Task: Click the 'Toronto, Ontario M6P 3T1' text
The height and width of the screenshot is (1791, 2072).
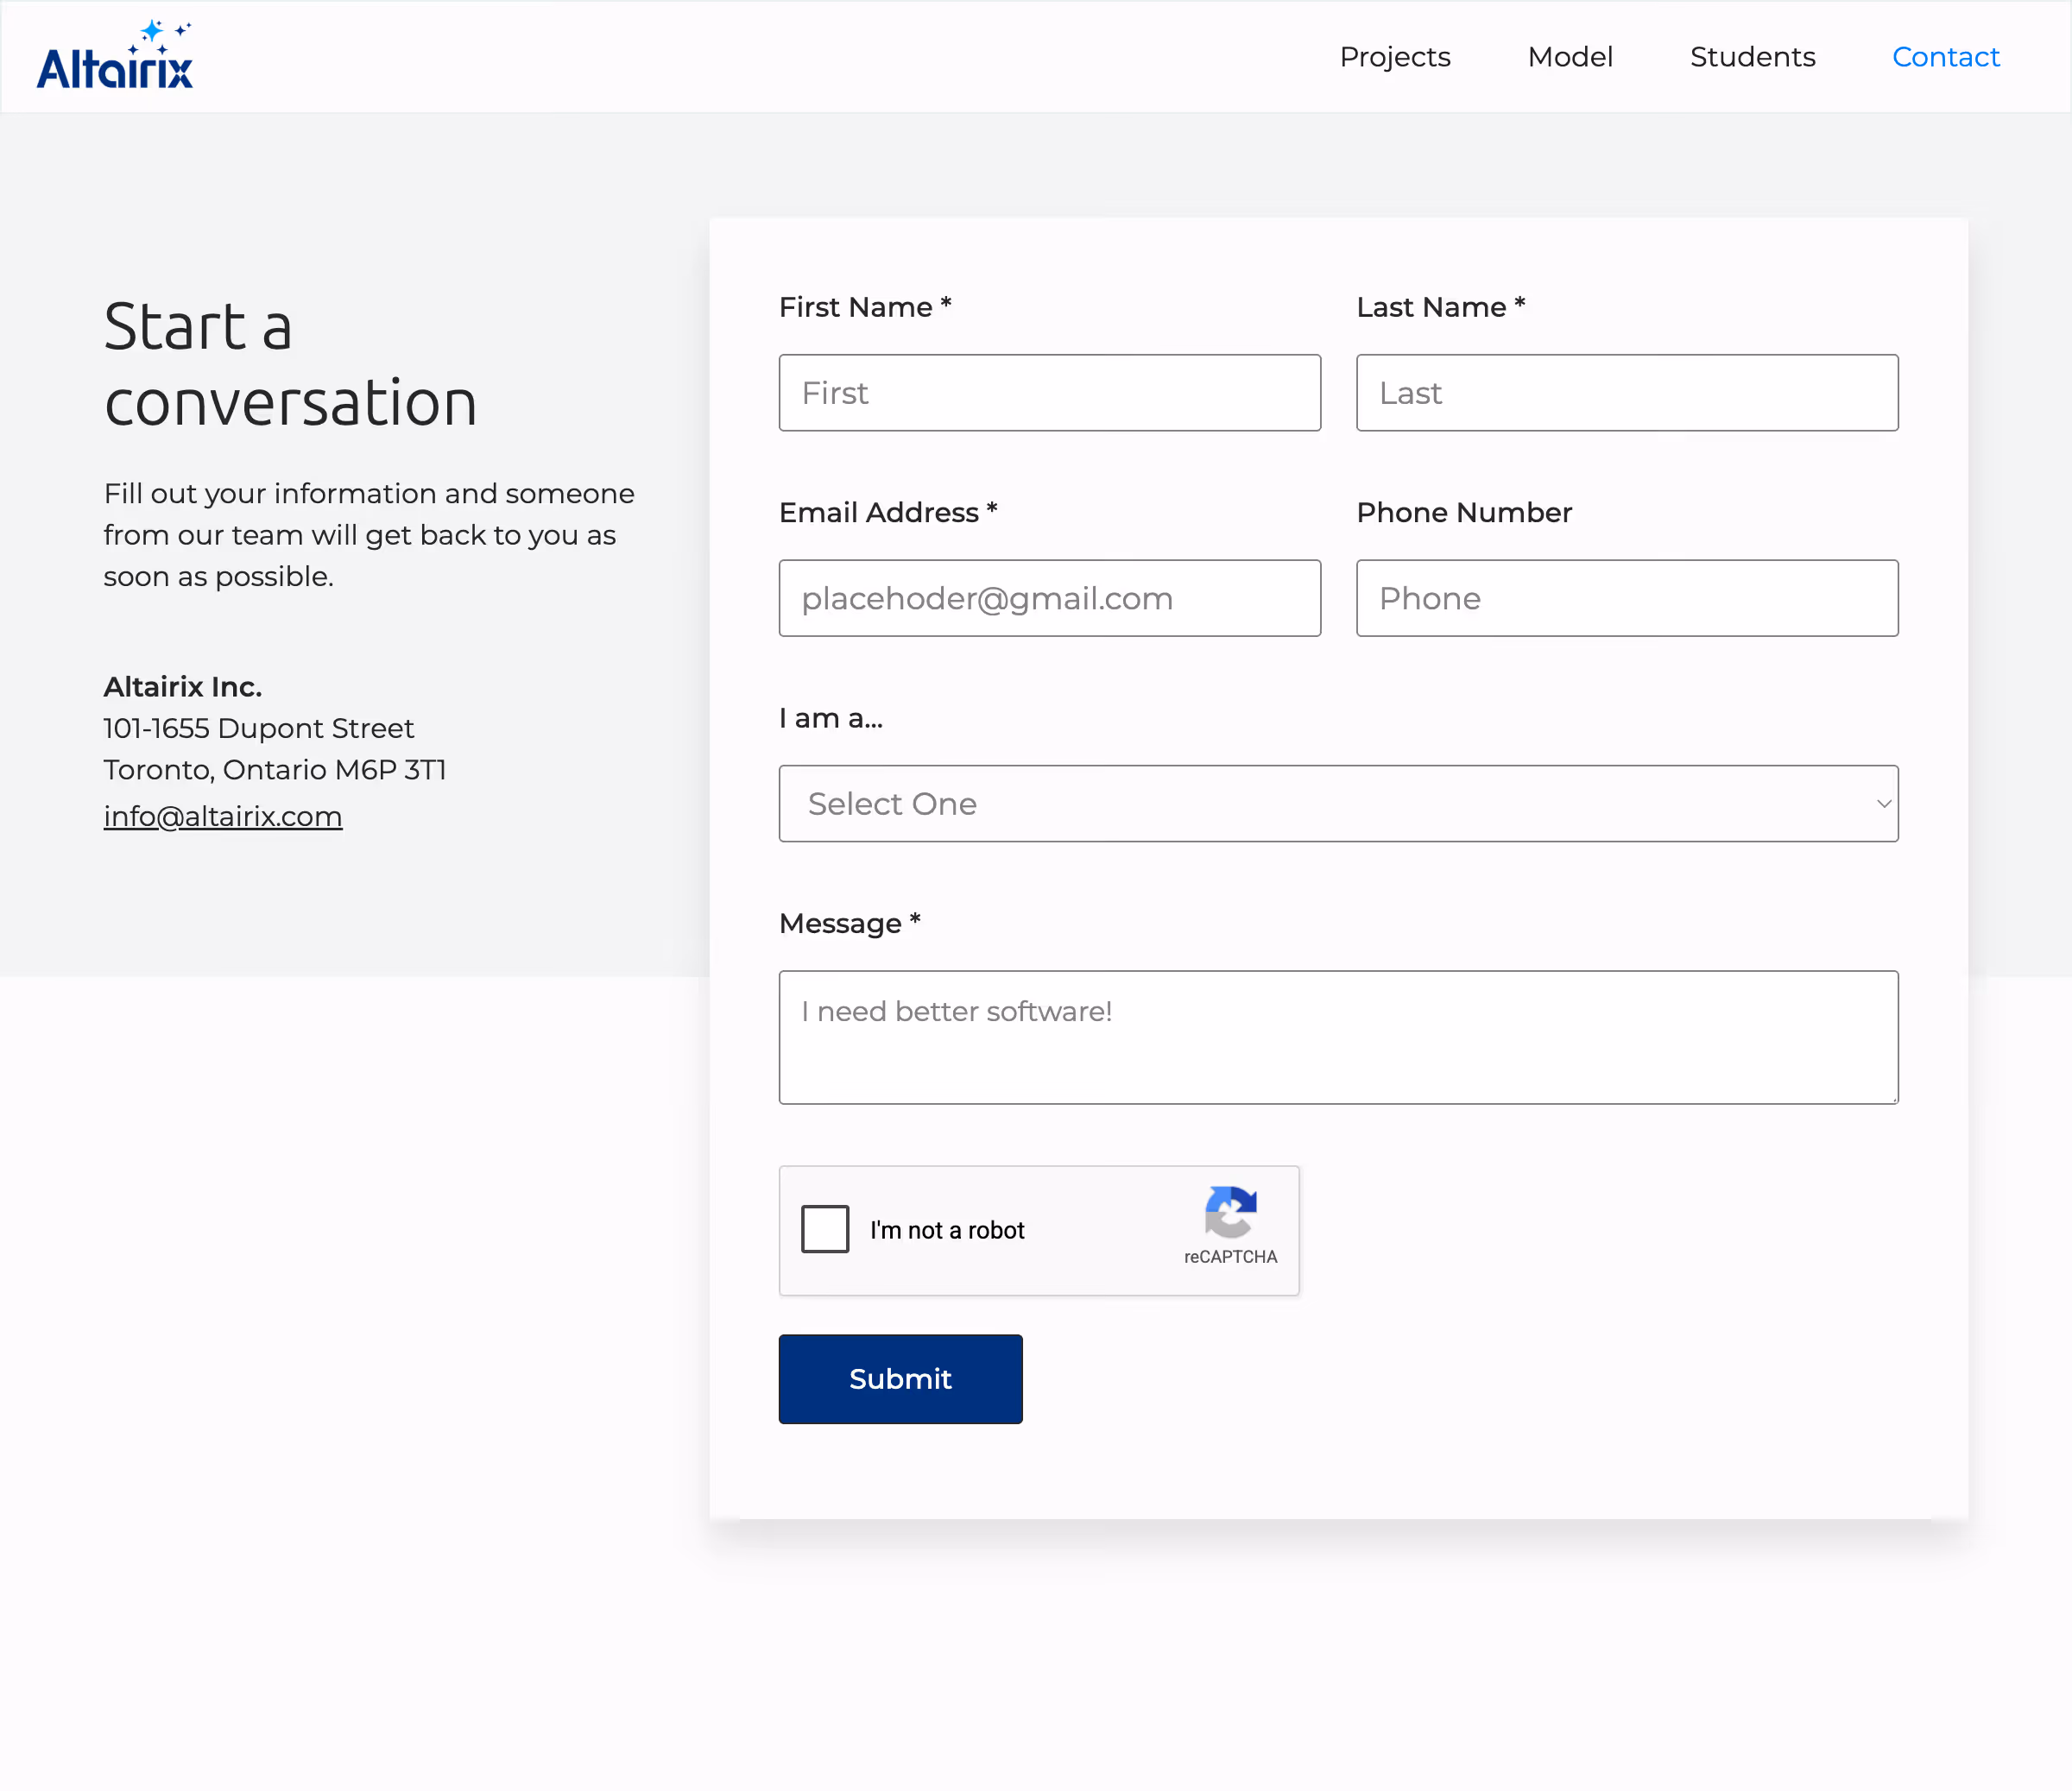Action: click(275, 770)
